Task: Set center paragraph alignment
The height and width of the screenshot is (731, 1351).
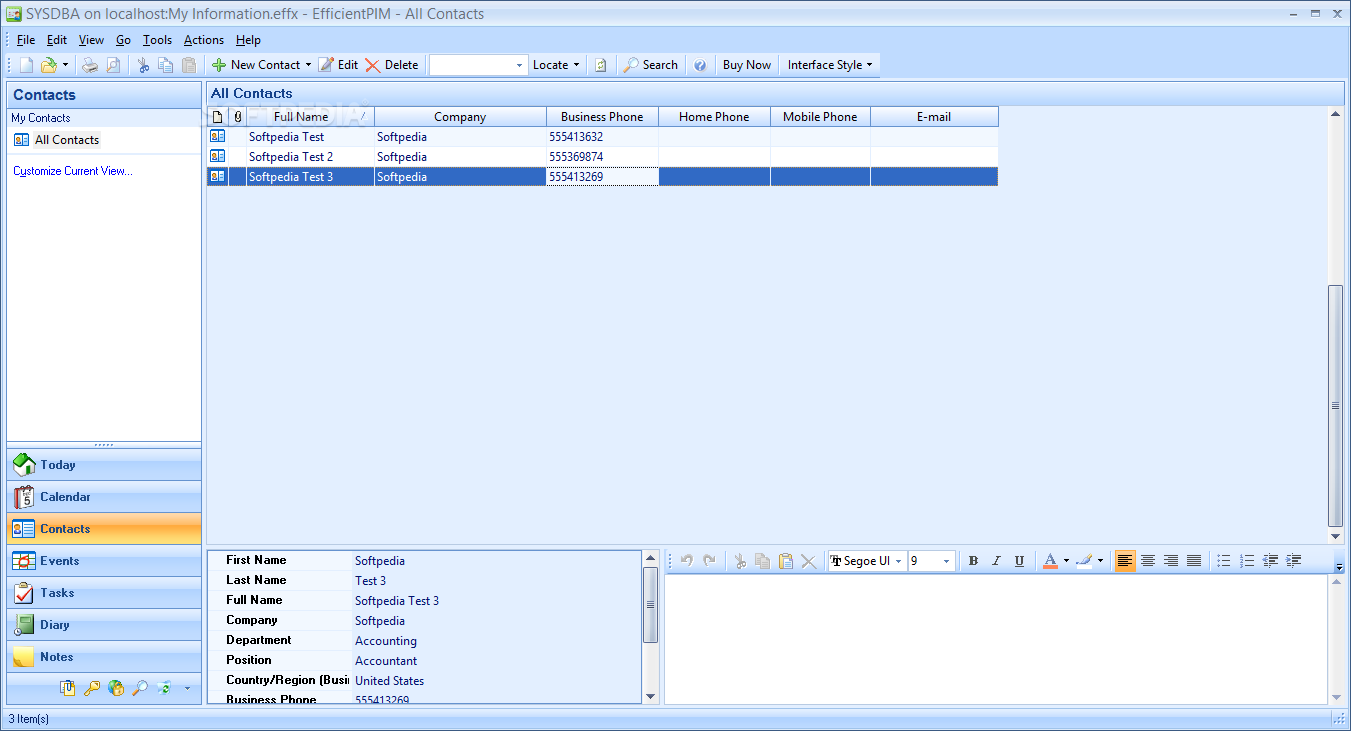Action: click(x=1148, y=561)
